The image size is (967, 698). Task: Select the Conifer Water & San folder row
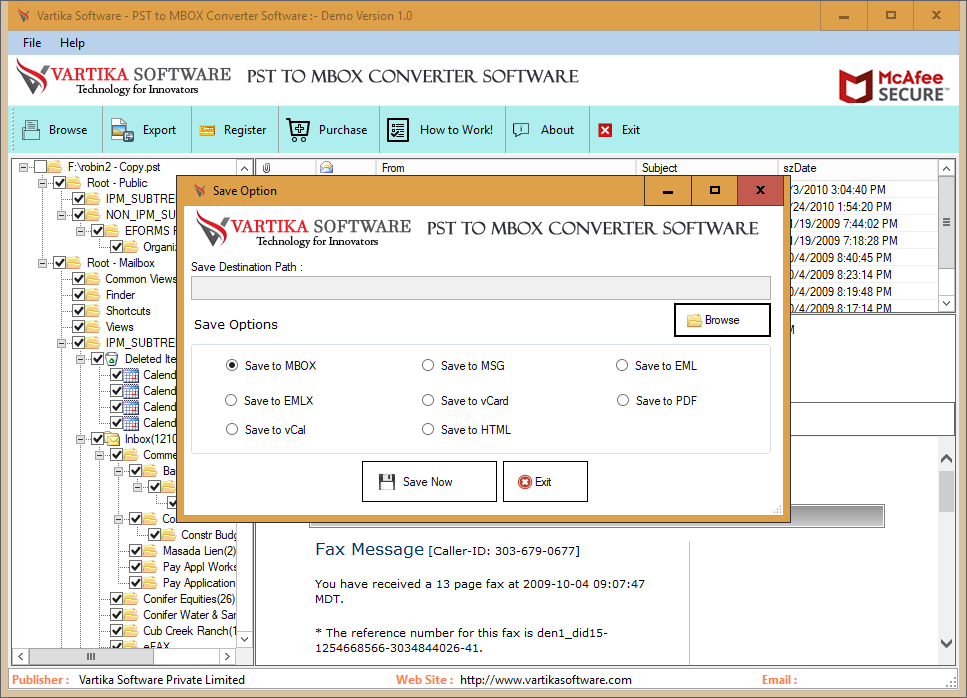click(x=189, y=615)
